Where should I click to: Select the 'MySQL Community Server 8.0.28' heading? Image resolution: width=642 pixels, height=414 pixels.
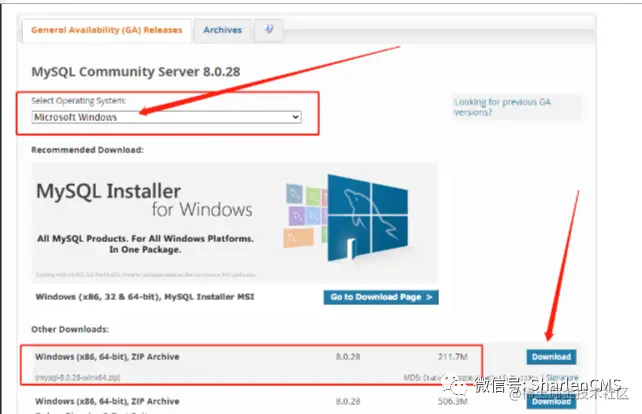pyautogui.click(x=136, y=72)
